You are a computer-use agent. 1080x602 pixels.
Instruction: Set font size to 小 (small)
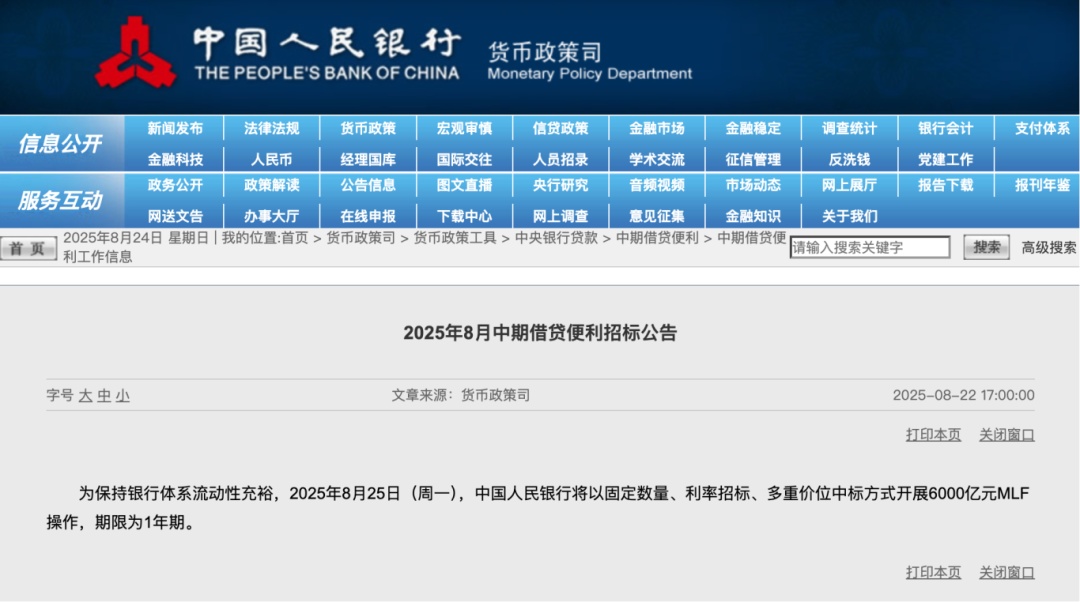tap(122, 396)
